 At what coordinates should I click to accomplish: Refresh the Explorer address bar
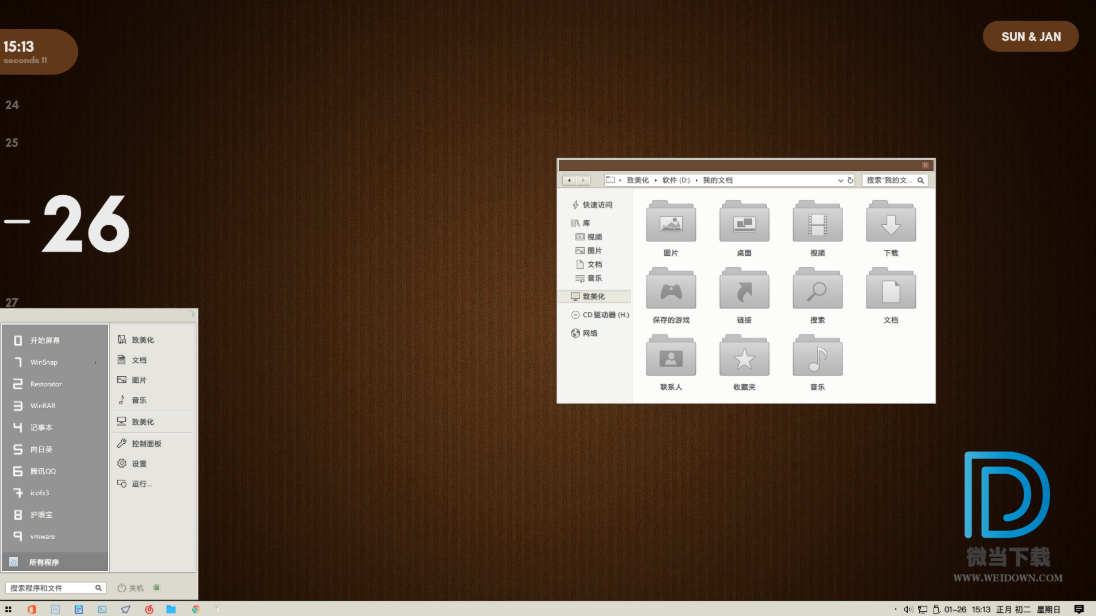pos(851,180)
